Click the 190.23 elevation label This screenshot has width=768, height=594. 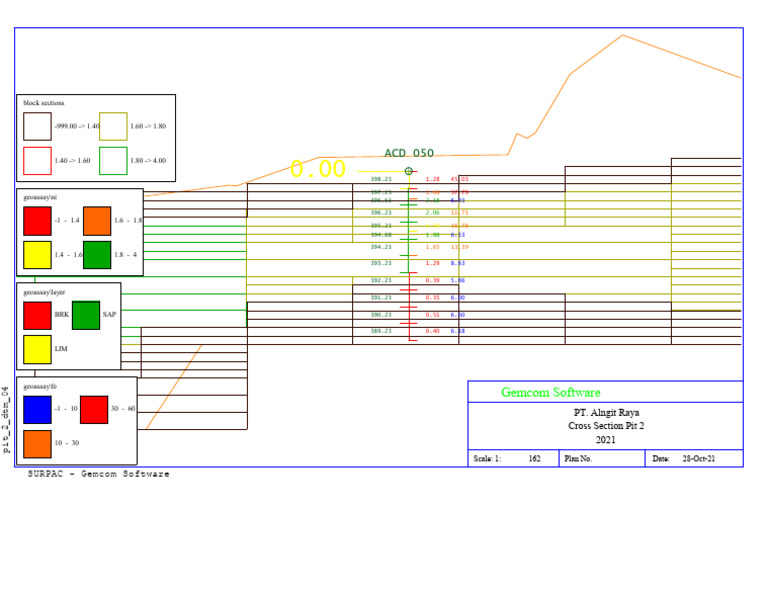click(381, 315)
